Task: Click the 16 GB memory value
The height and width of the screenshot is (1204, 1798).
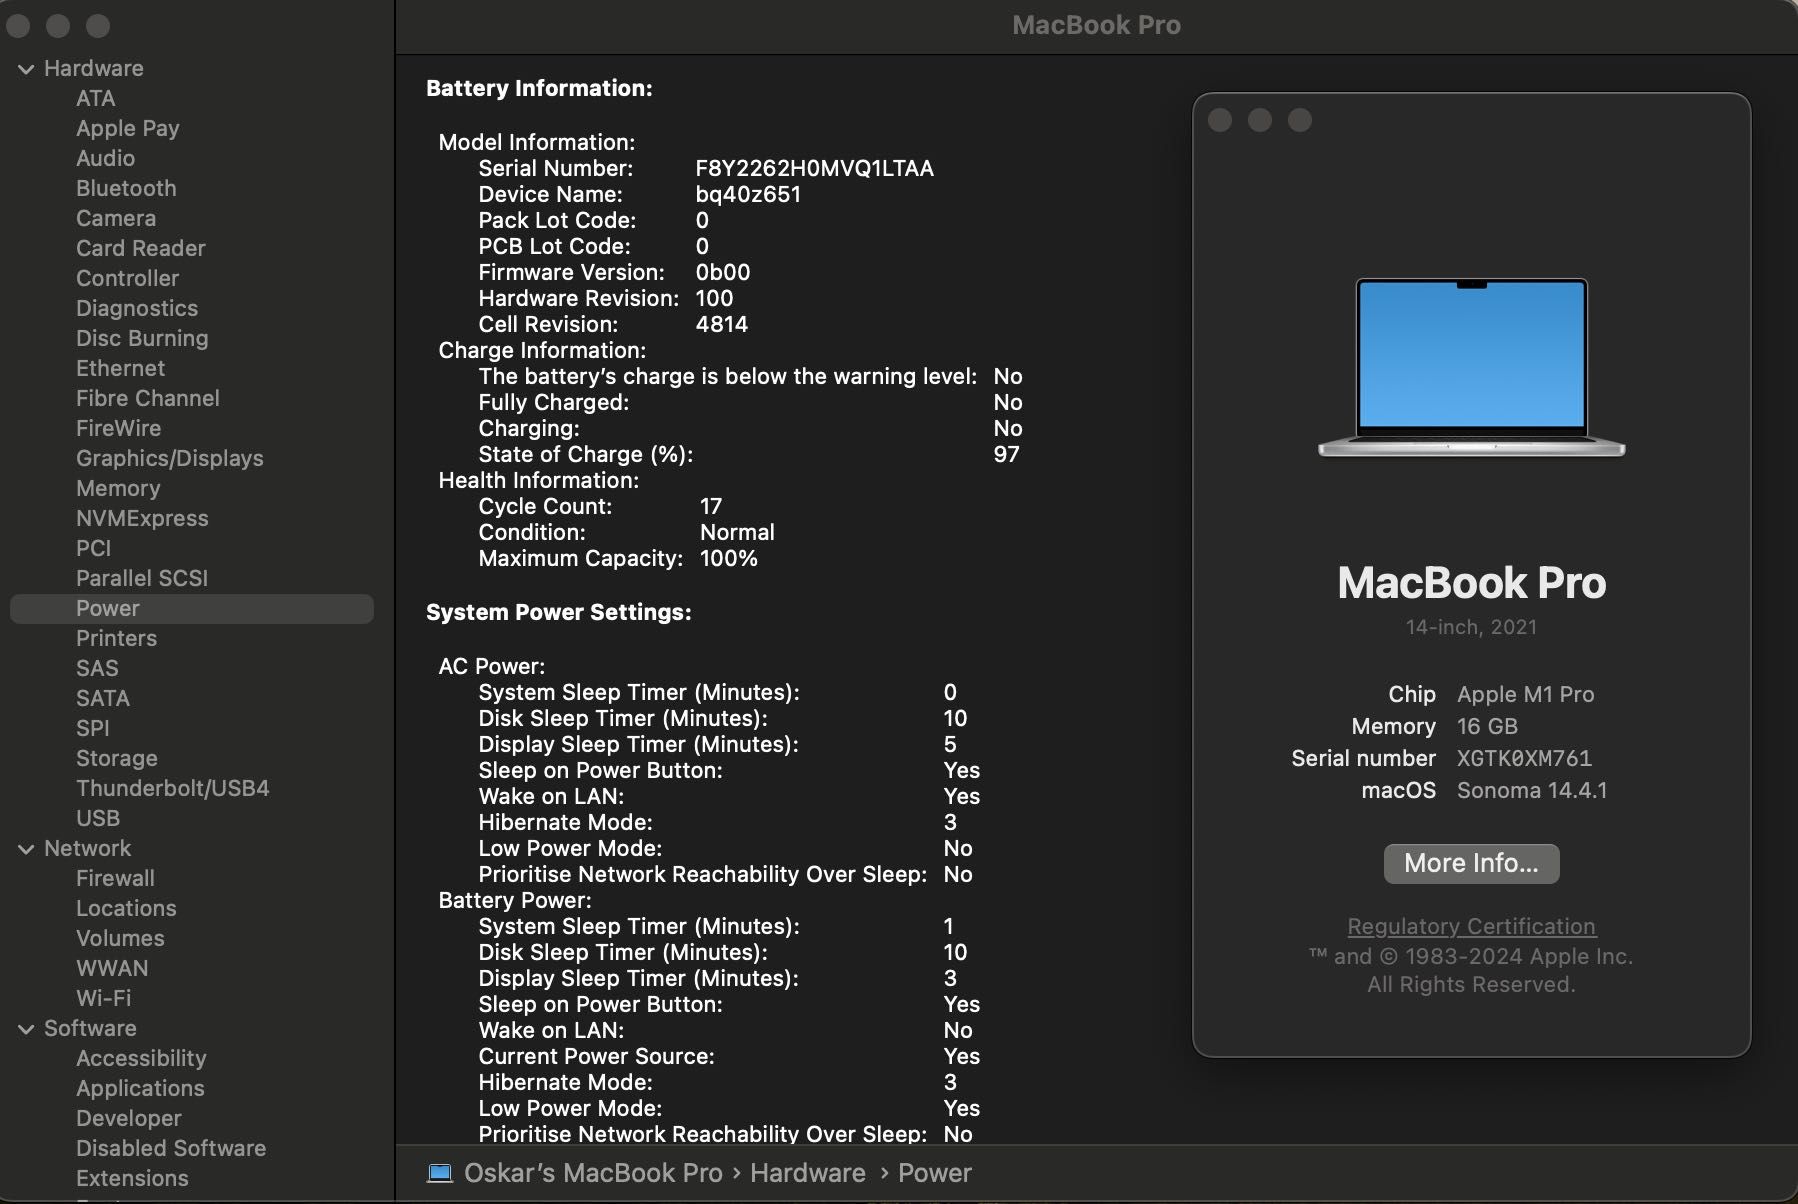Action: [x=1487, y=726]
